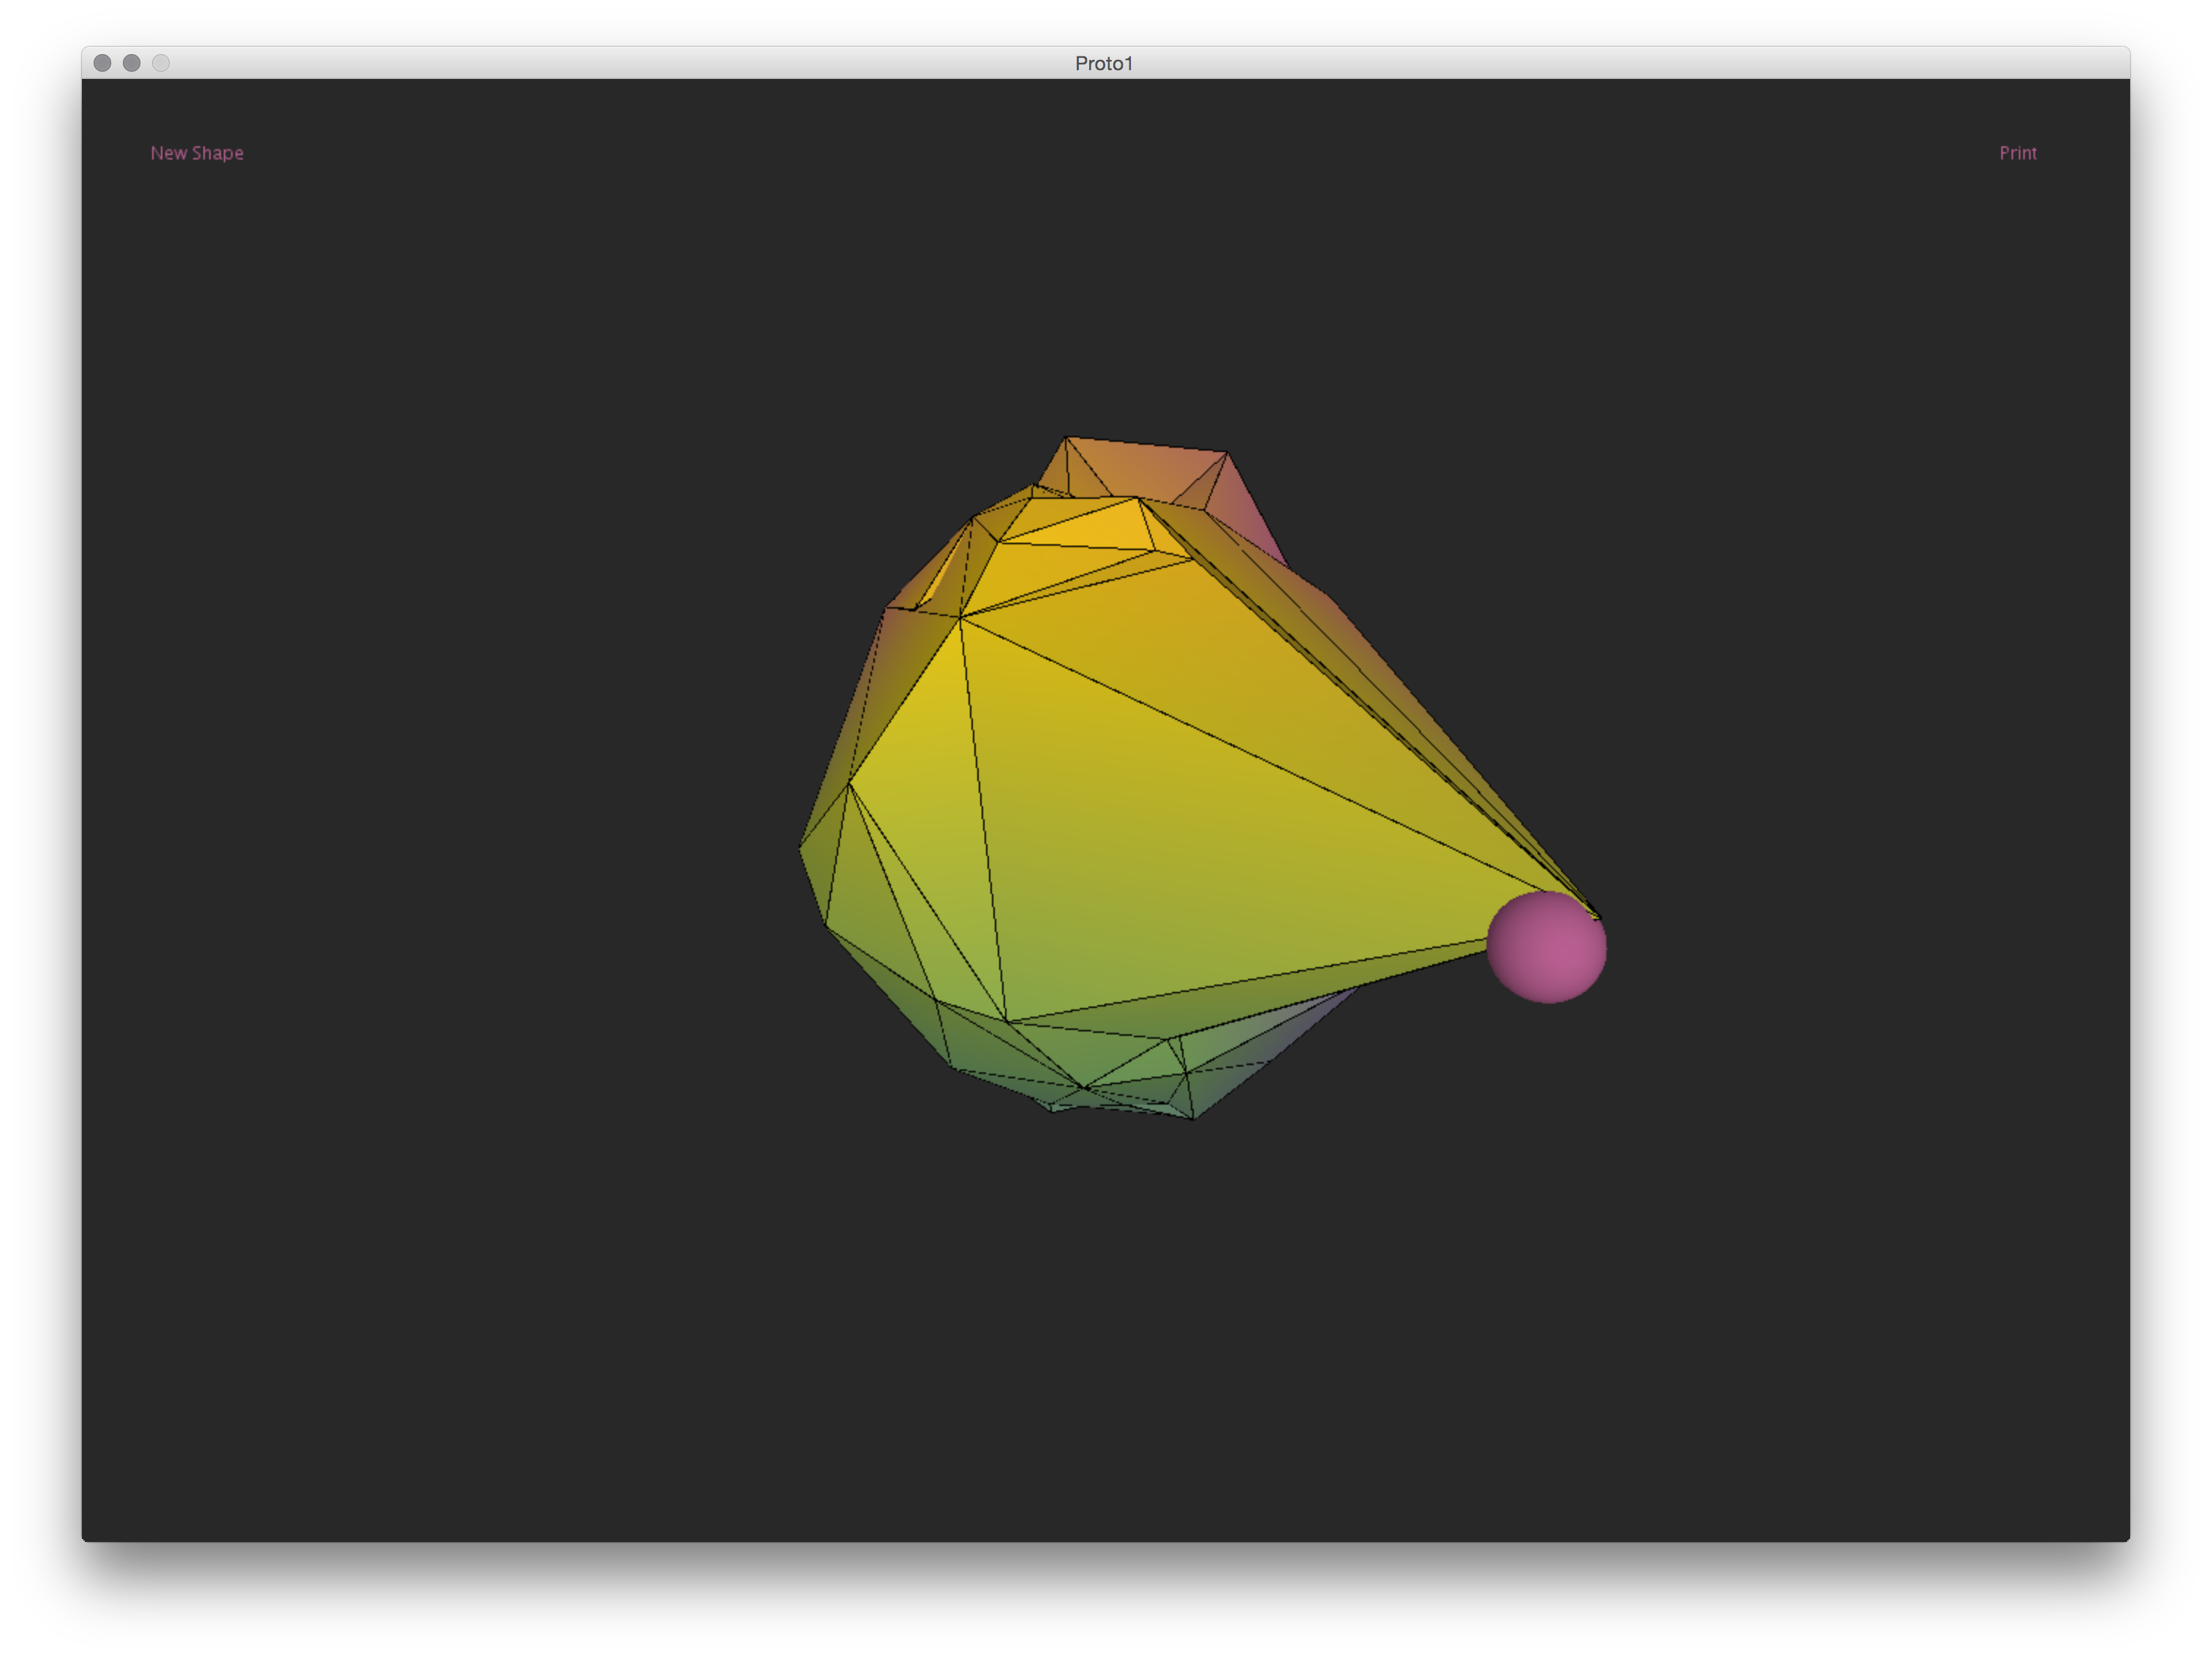Click the Print link
The width and height of the screenshot is (2212, 1659).
tap(2017, 153)
